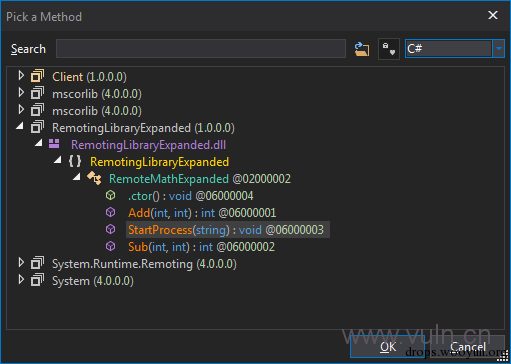Click the StartProcess method cube icon
The height and width of the screenshot is (364, 511).
coord(111,229)
